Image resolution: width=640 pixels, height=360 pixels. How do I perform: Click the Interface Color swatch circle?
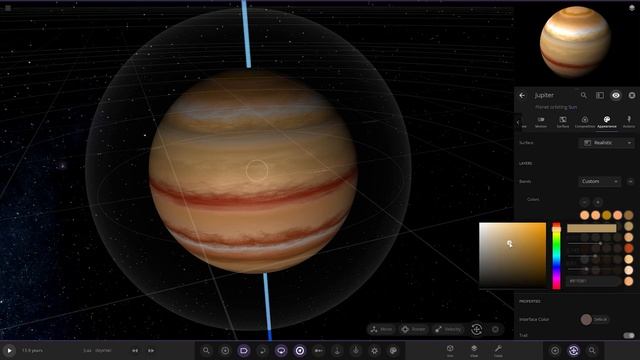click(586, 319)
